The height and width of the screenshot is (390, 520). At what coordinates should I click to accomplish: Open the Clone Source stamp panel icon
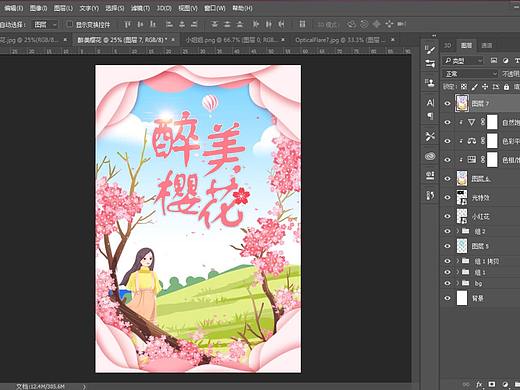coord(430,82)
